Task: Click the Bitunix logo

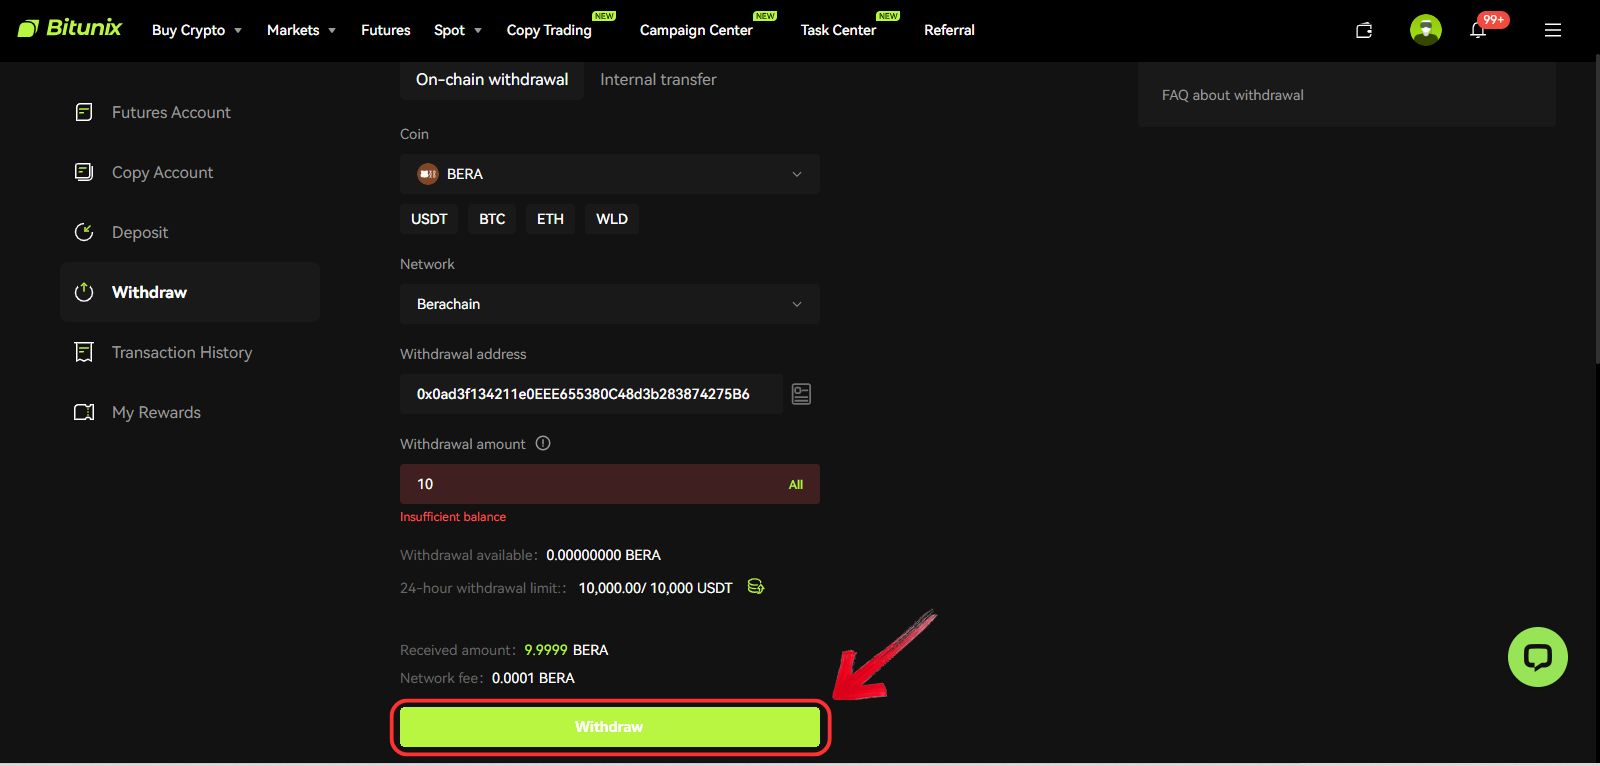Action: [69, 28]
